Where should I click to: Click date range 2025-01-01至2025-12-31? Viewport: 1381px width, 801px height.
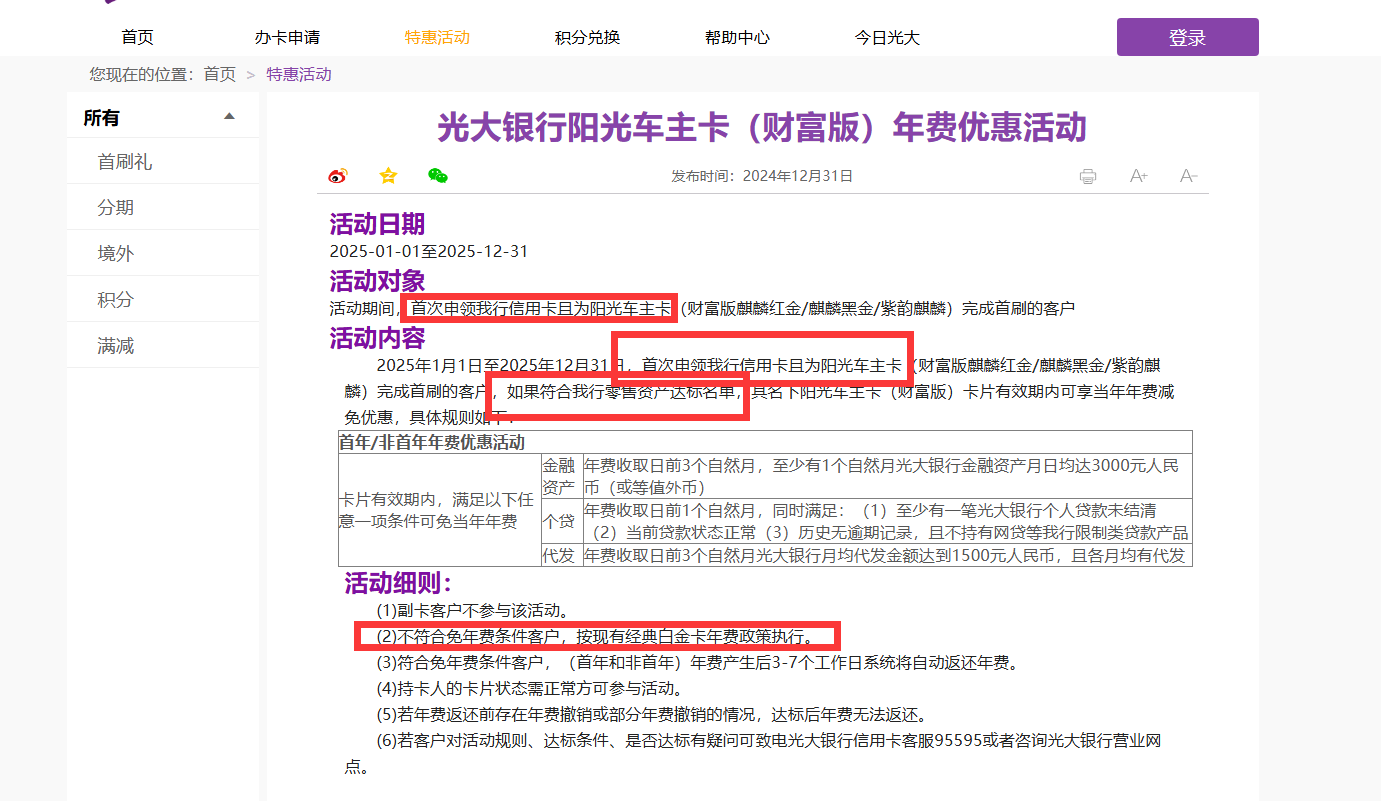point(429,251)
